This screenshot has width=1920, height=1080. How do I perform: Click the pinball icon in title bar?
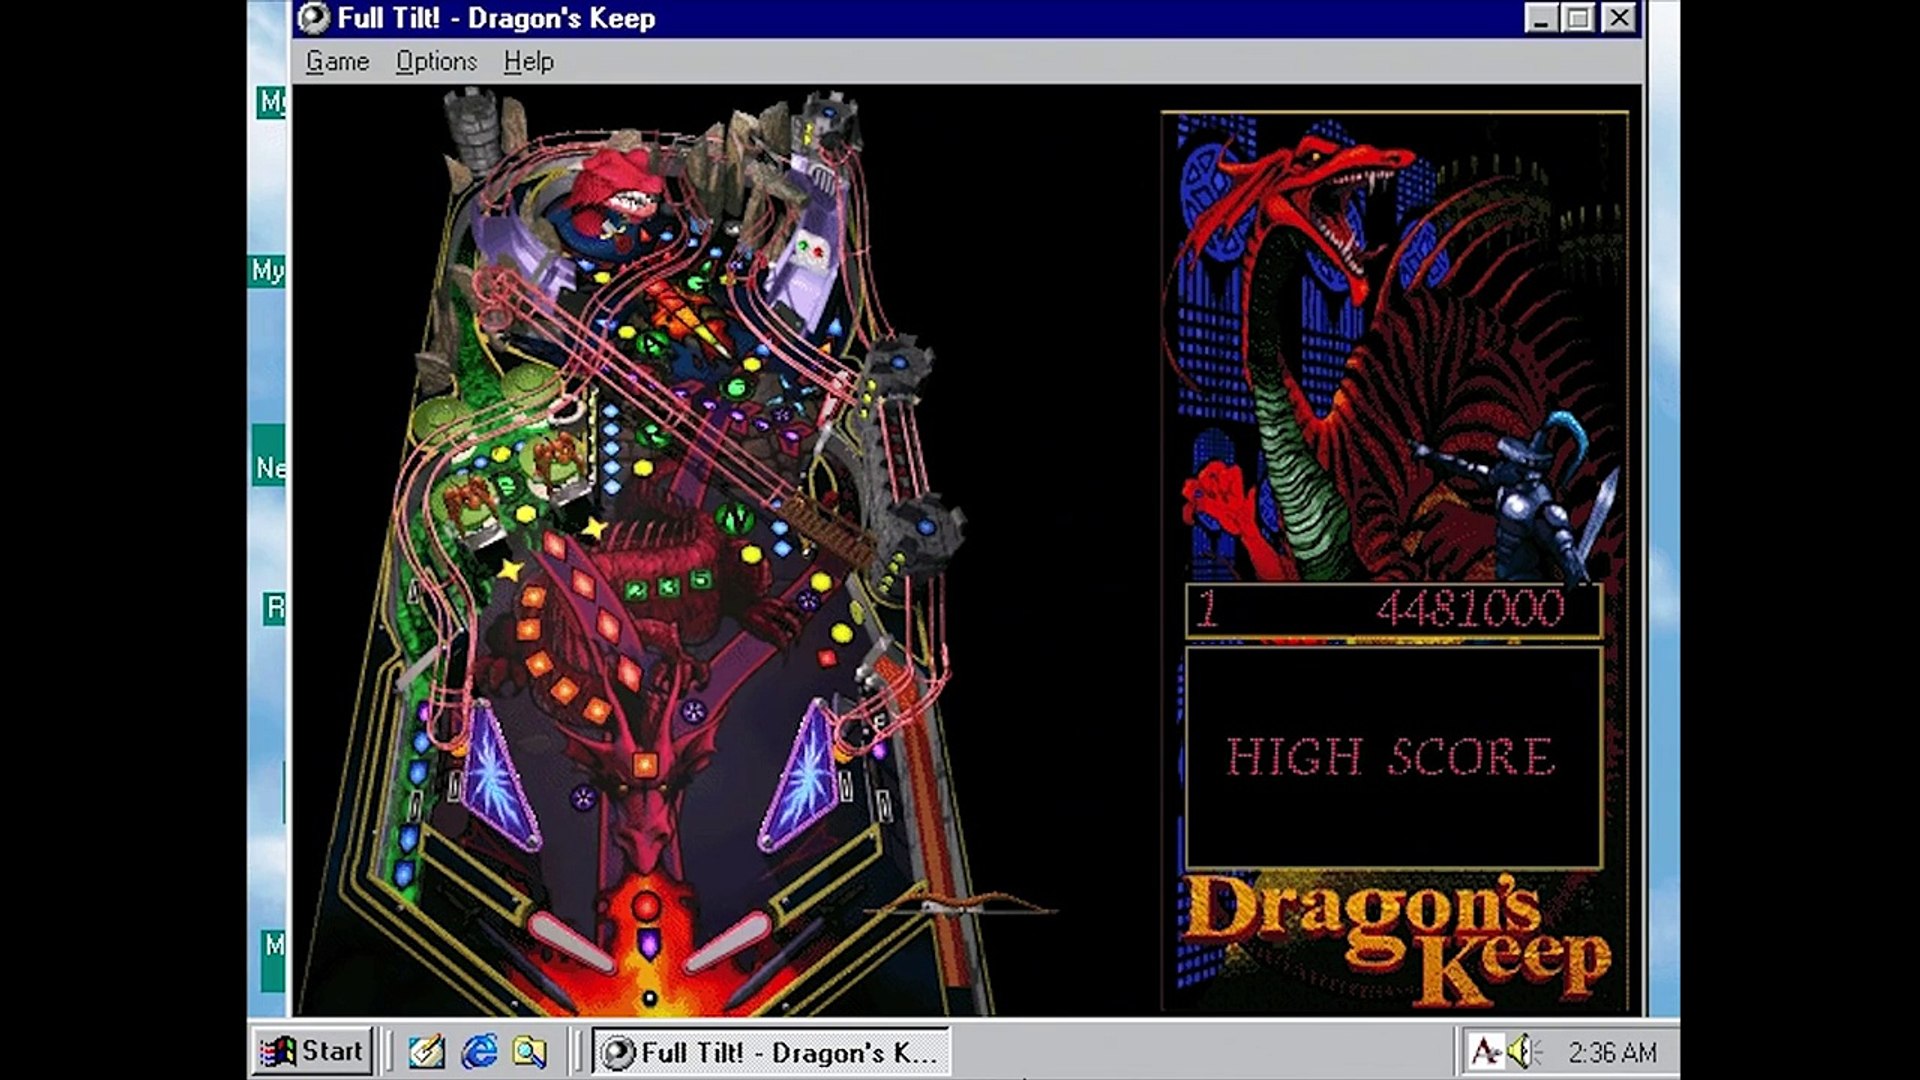(314, 18)
